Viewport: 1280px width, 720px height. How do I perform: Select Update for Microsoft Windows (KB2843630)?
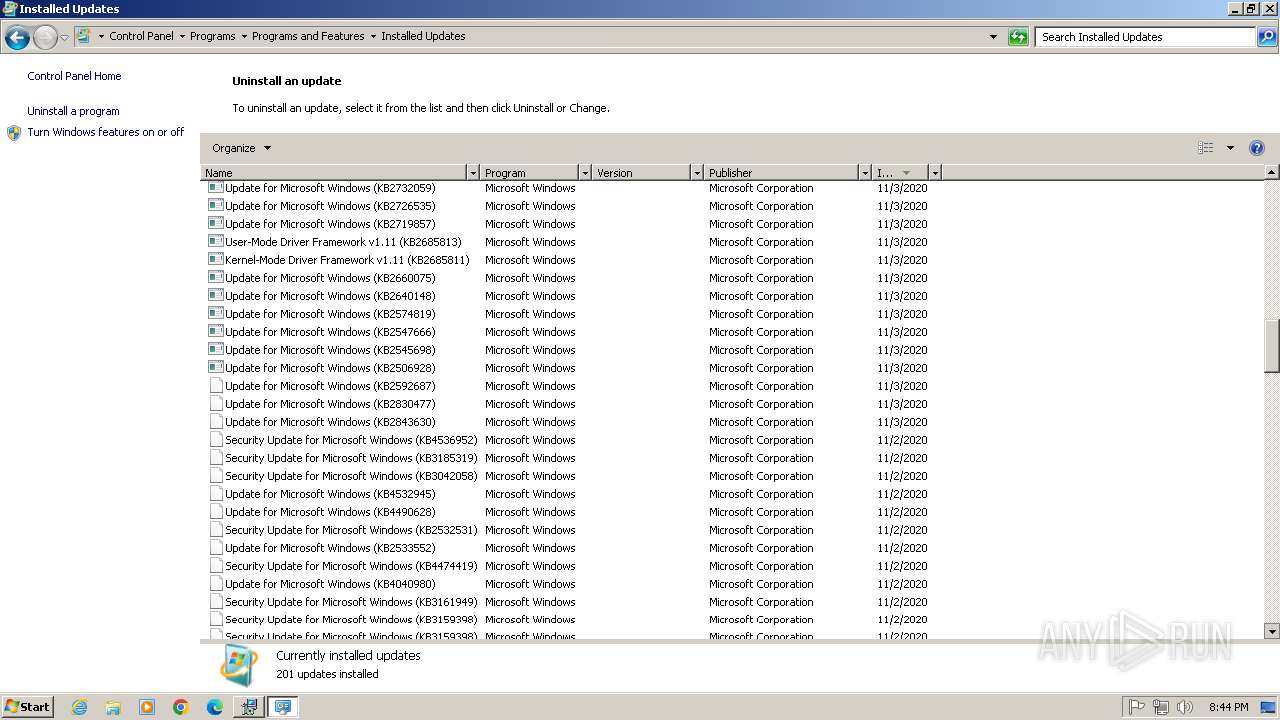pos(330,422)
